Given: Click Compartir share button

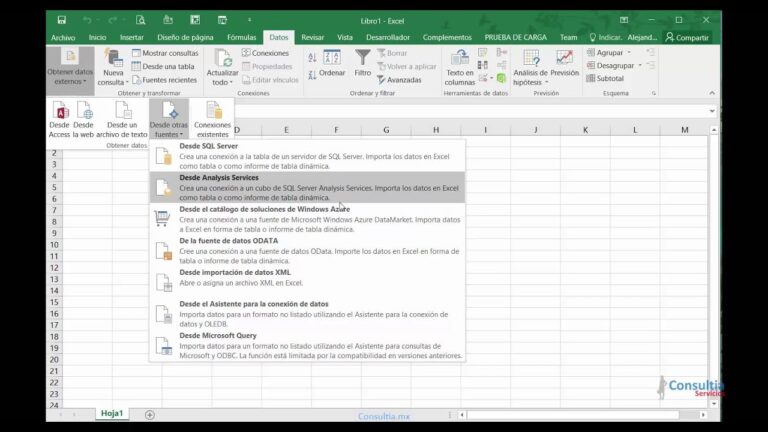Looking at the screenshot, I should pyautogui.click(x=687, y=37).
